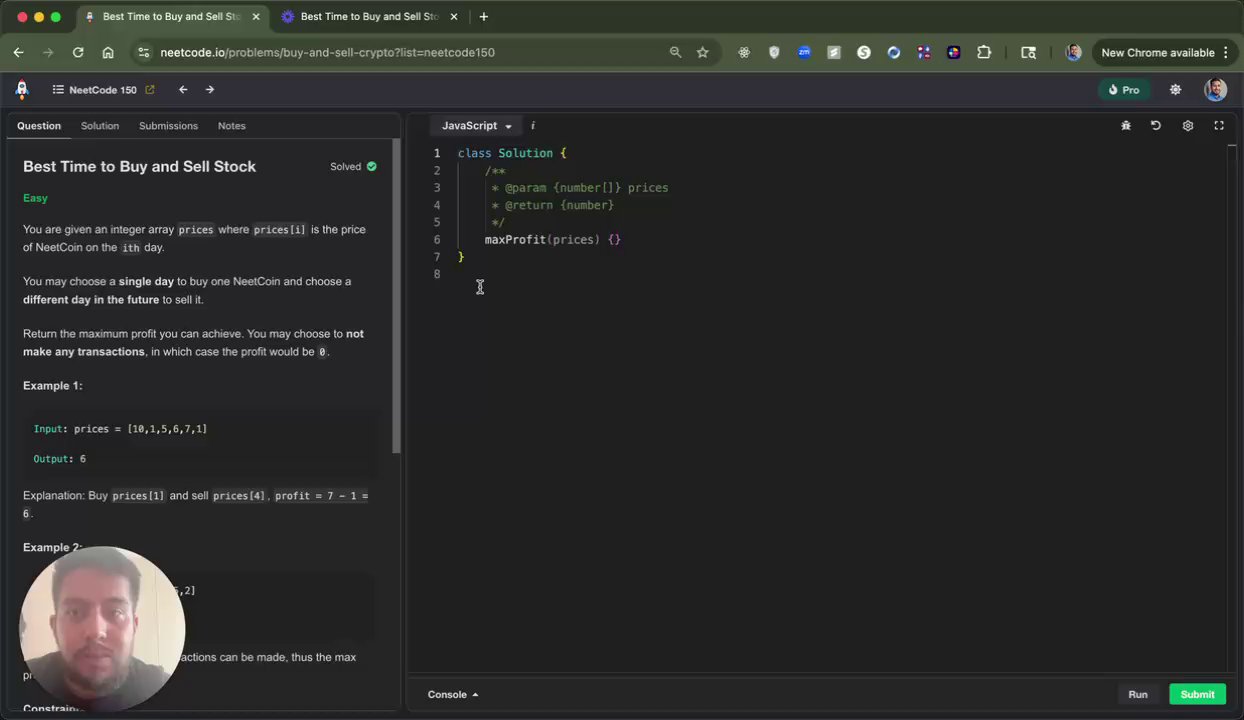Click the NeetCode rocket logo
Viewport: 1244px width, 720px height.
coord(22,90)
